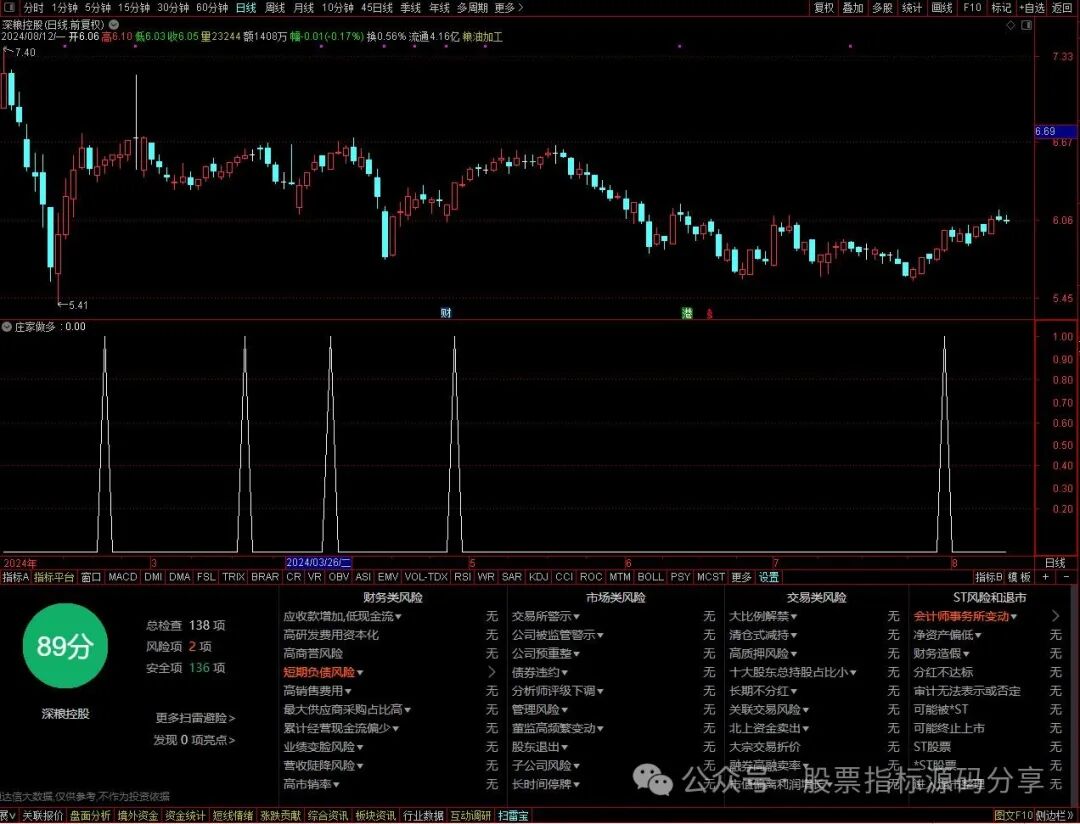Click the 窗口 window button

[91, 577]
